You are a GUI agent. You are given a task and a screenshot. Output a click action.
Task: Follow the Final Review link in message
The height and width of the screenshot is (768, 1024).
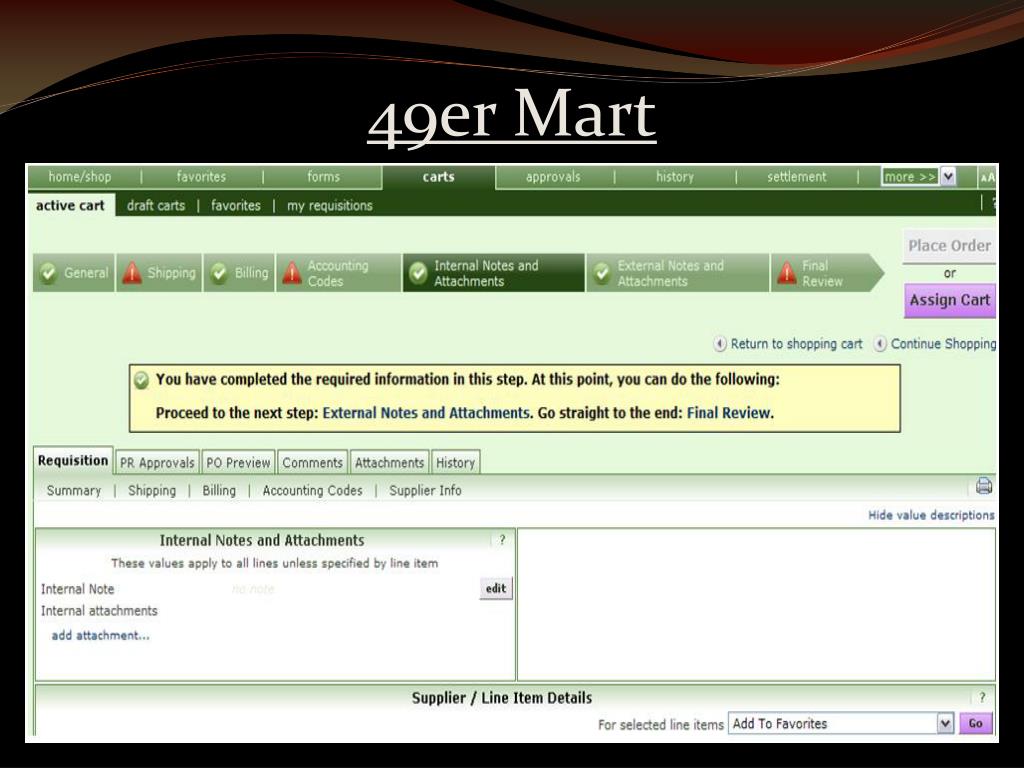[729, 413]
